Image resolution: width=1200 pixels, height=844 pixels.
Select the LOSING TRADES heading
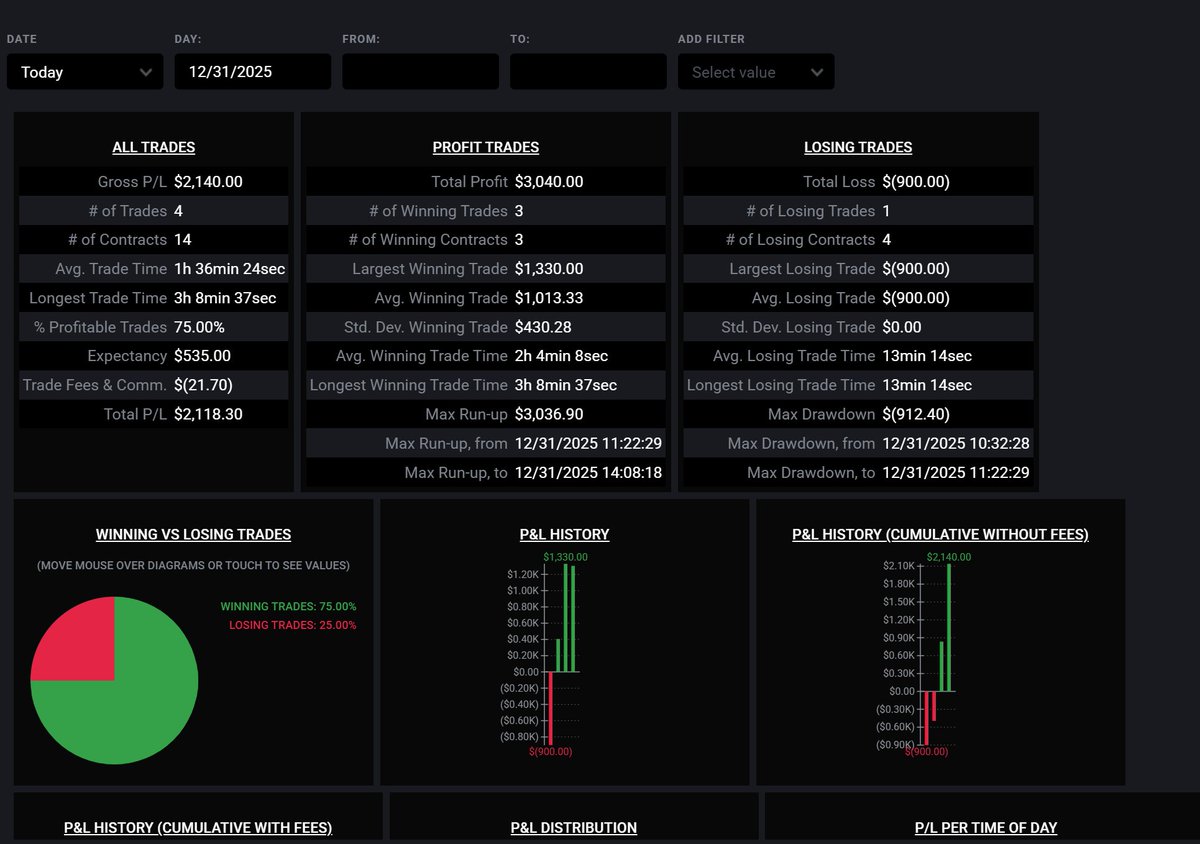[x=857, y=146]
